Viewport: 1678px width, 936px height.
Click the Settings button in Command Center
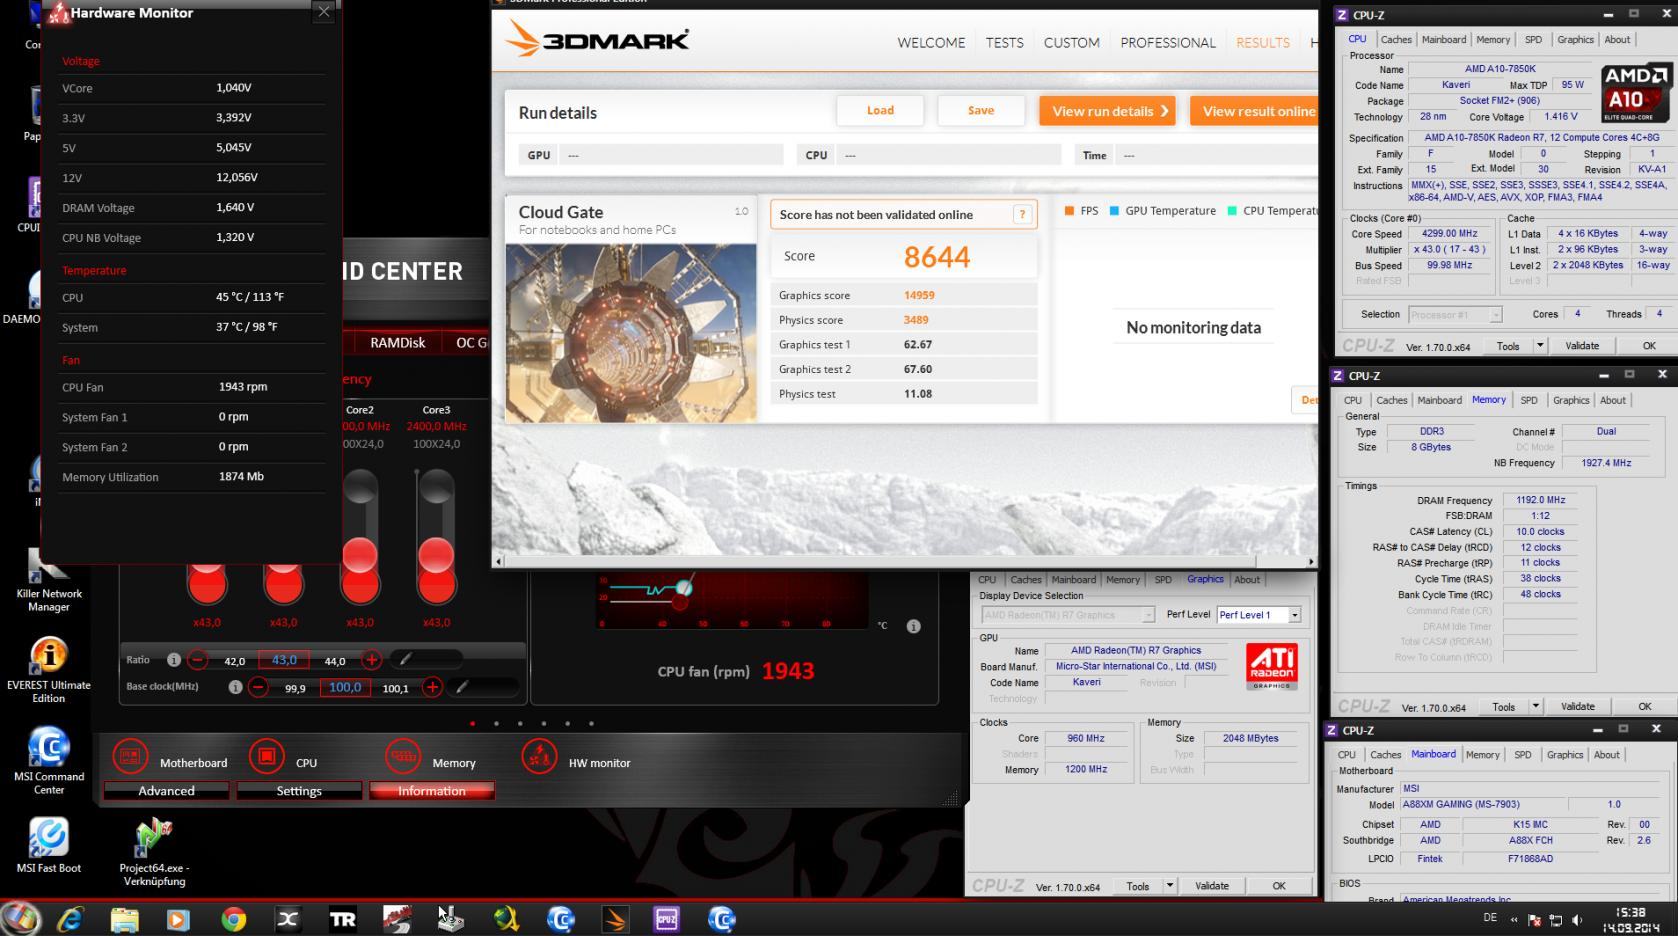299,791
